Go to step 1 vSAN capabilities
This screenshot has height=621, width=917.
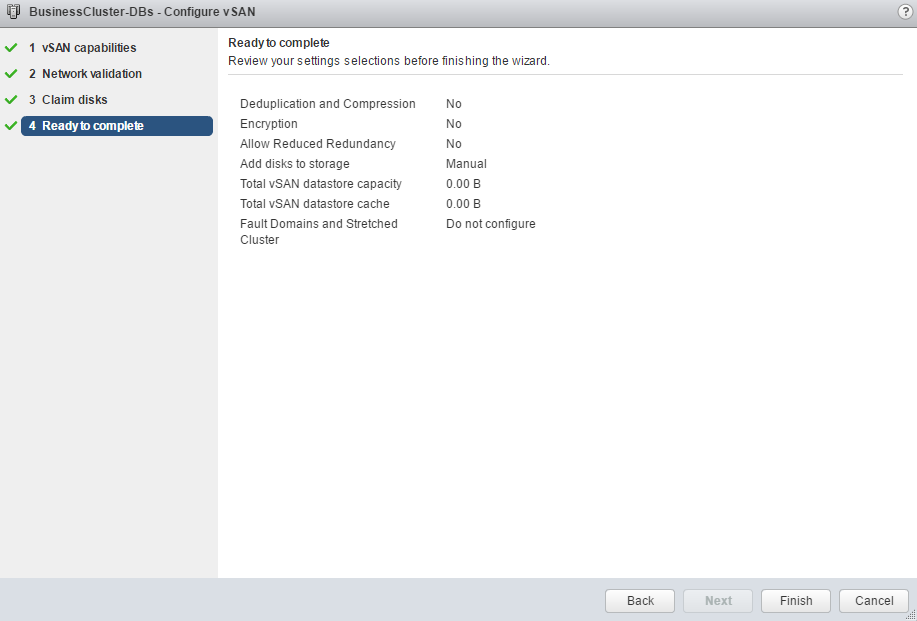89,48
